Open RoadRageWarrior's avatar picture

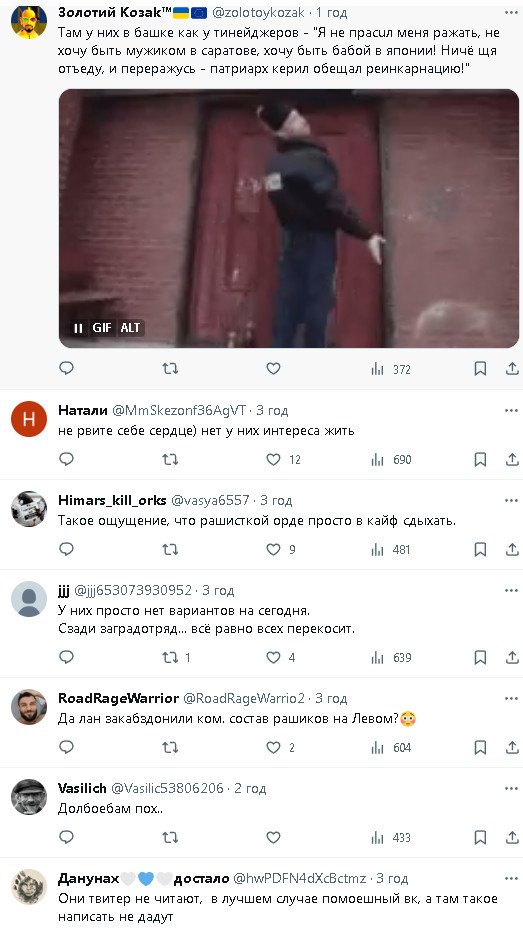pos(29,707)
